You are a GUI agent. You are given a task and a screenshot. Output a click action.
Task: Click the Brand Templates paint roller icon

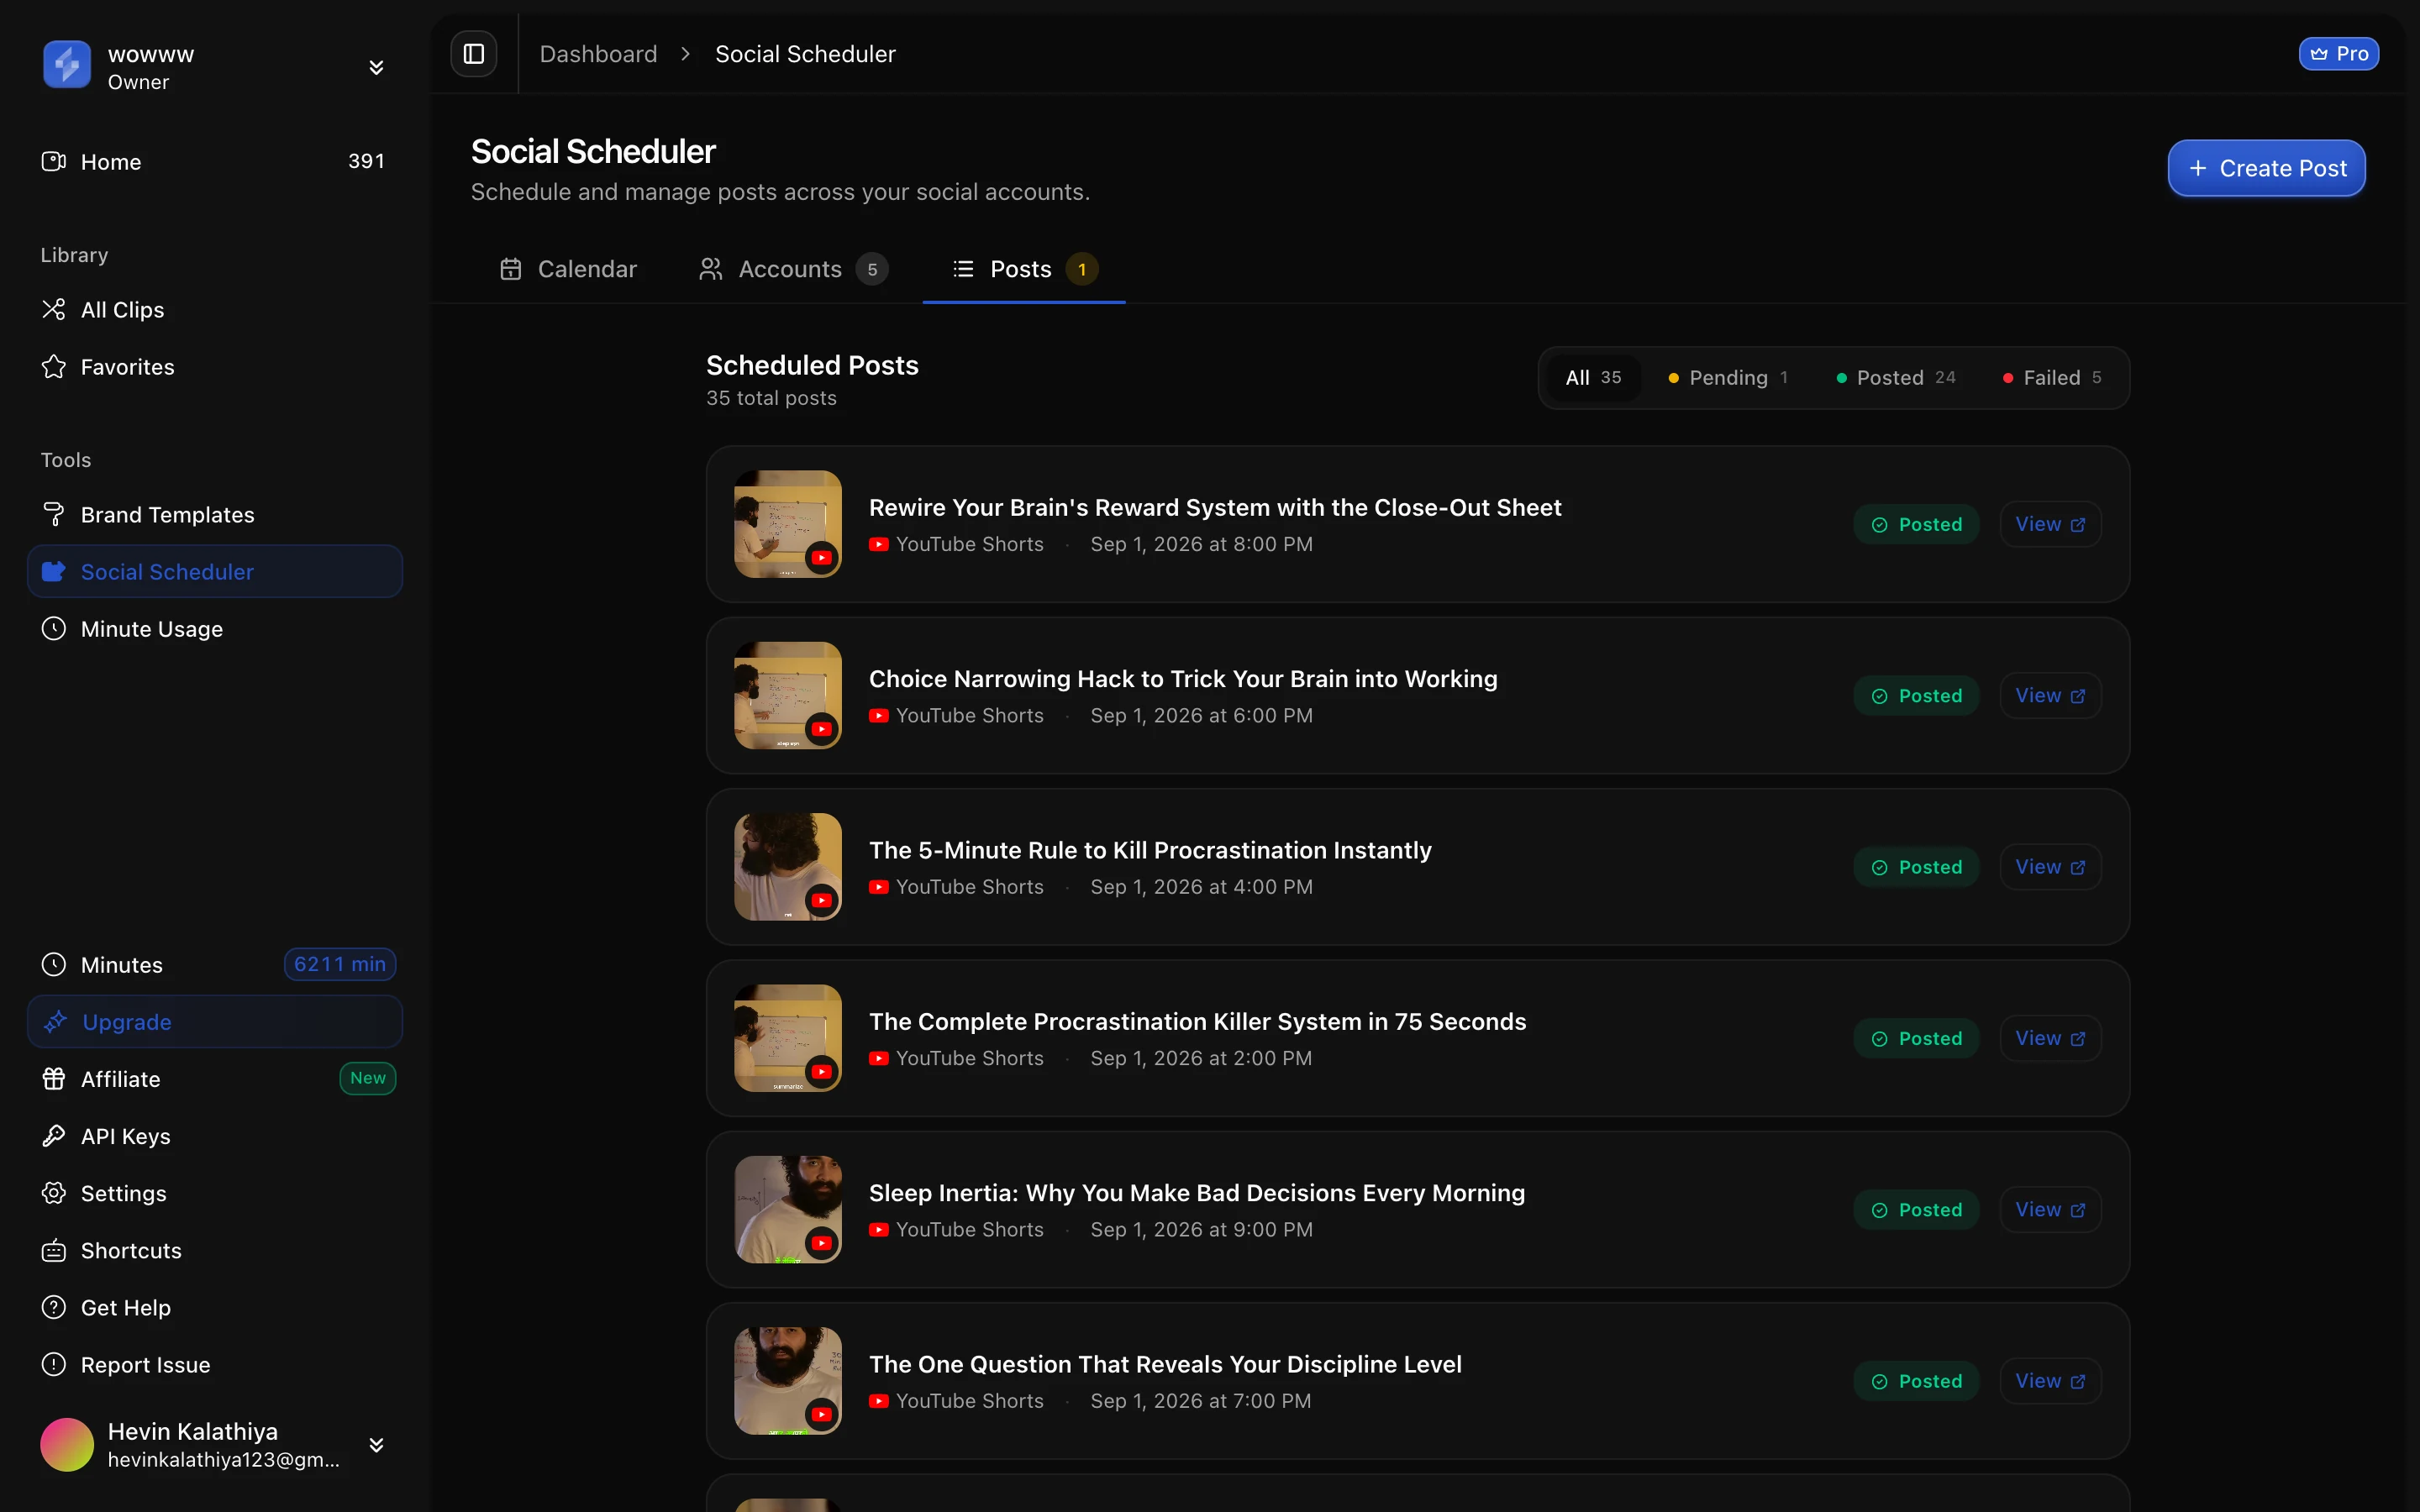click(x=54, y=515)
